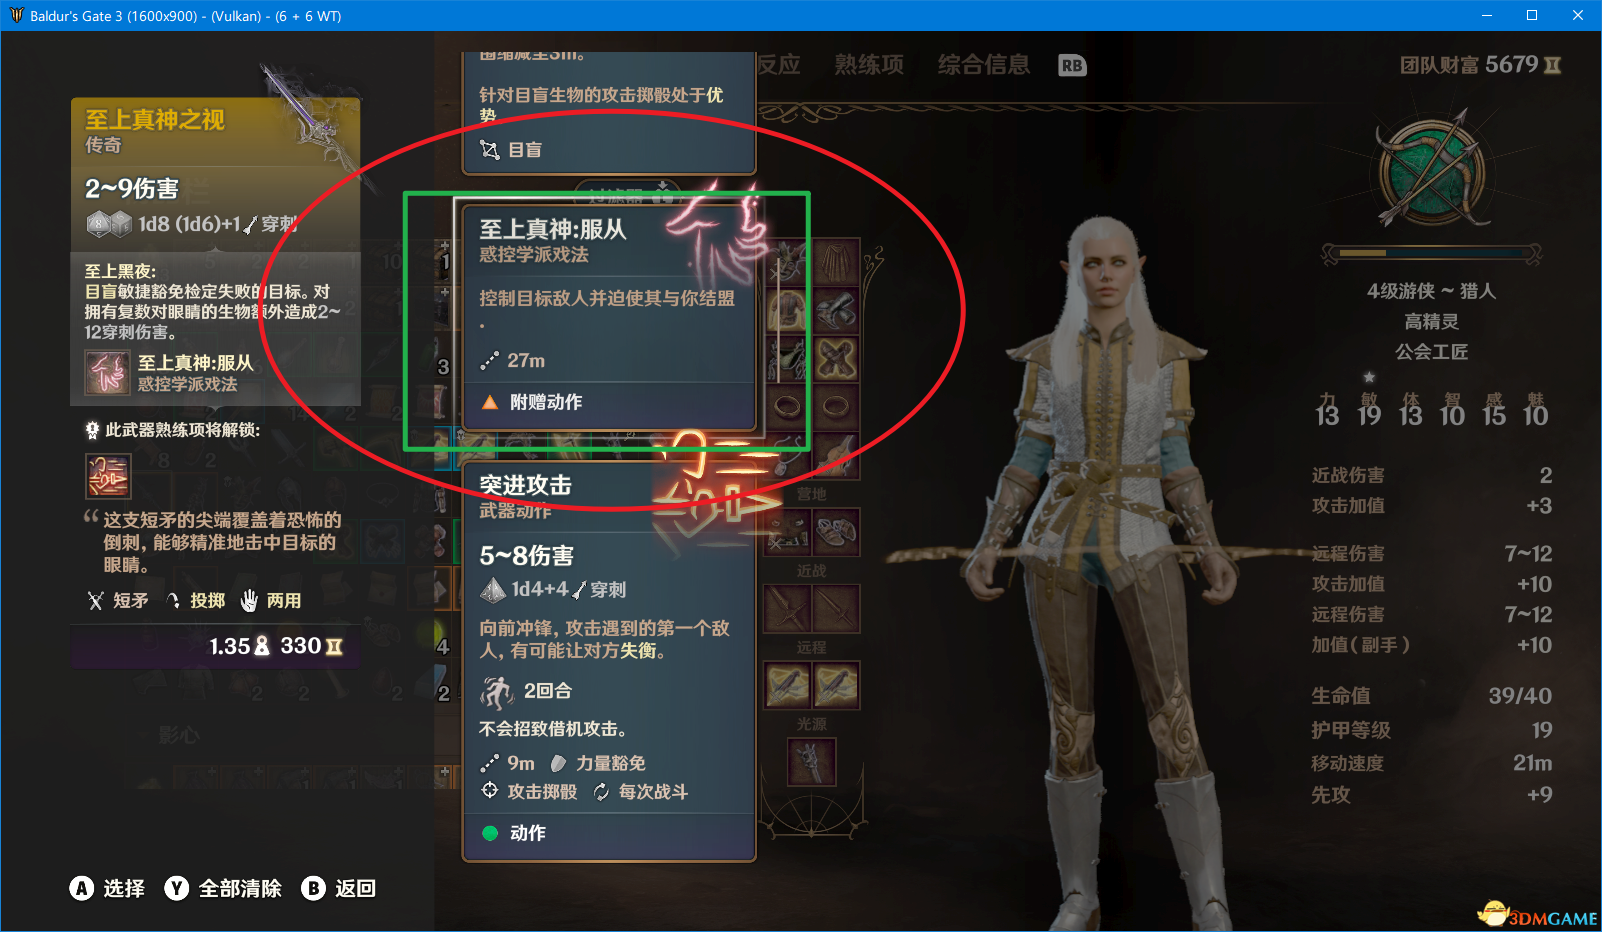Select the gloves equipment slot
This screenshot has width=1602, height=932.
point(836,311)
